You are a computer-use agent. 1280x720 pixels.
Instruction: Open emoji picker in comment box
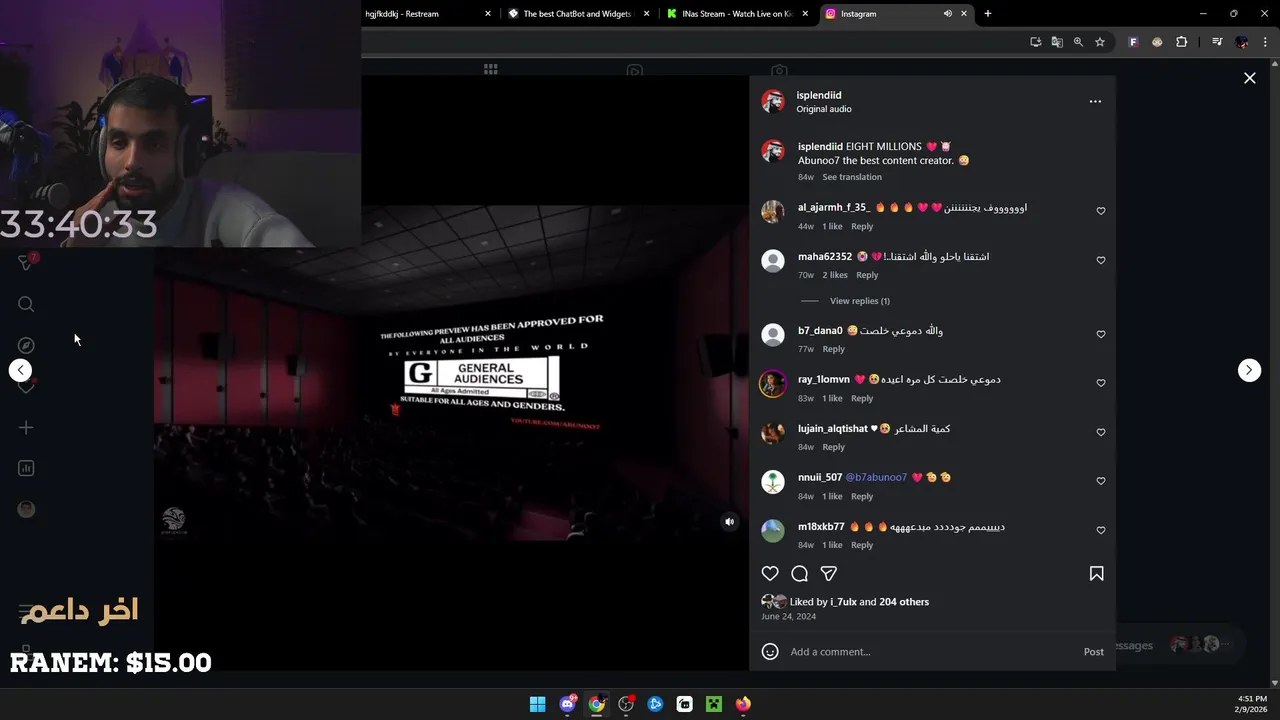(x=770, y=652)
